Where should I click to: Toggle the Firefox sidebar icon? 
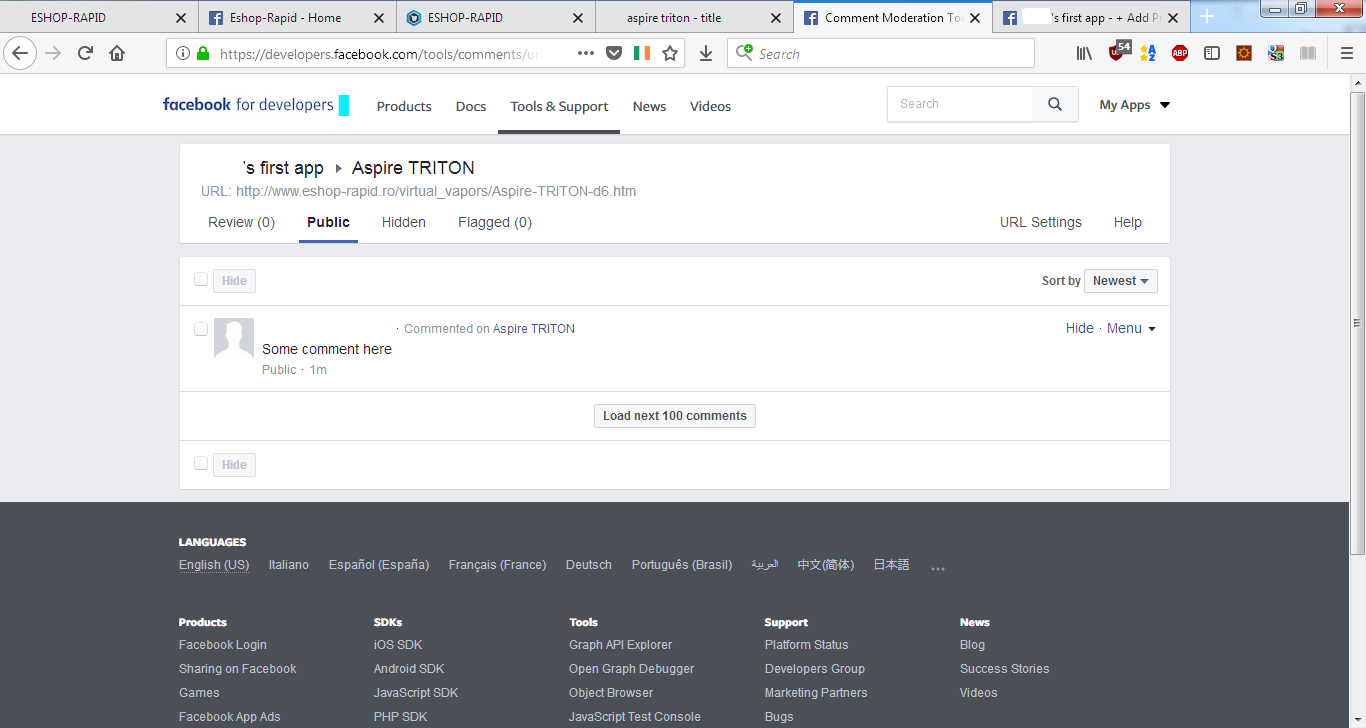tap(1212, 54)
